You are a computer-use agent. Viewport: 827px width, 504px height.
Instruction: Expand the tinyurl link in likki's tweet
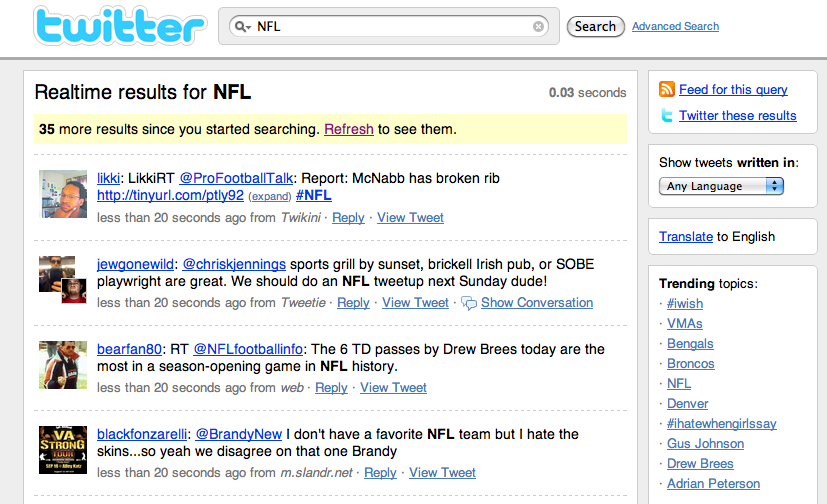click(x=268, y=196)
